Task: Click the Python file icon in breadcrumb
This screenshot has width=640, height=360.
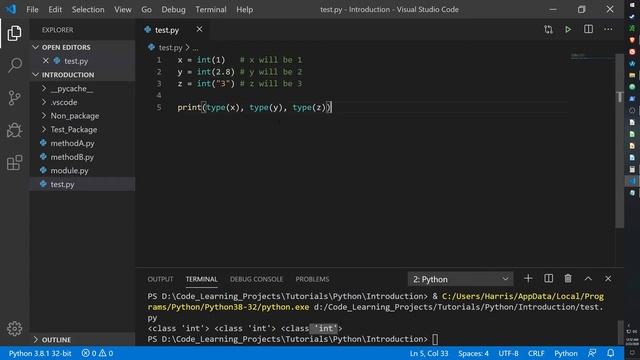Action: pyautogui.click(x=151, y=47)
